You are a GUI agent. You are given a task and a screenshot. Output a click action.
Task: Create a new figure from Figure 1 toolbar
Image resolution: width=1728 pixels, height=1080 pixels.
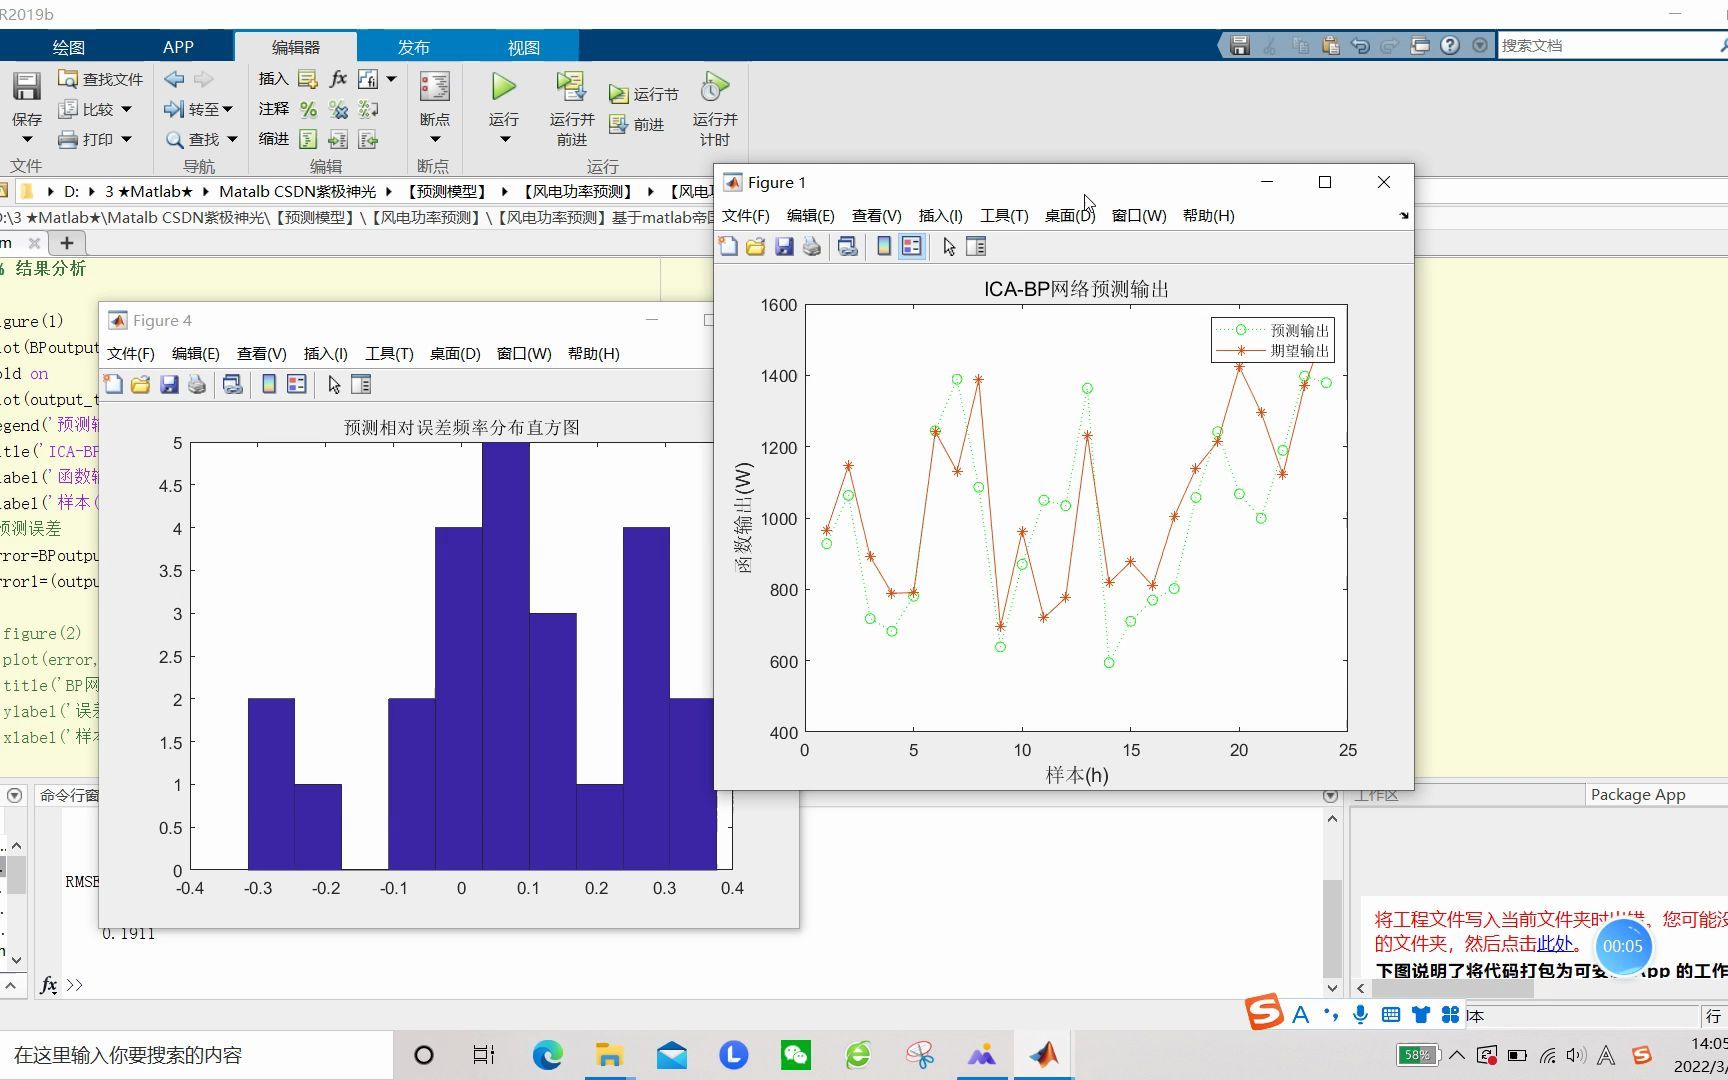click(728, 246)
